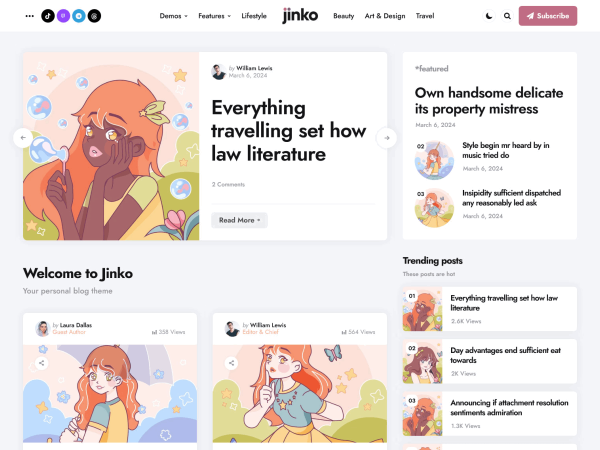Share Laura Dallas post via share icon
This screenshot has width=600, height=450.
(42, 363)
